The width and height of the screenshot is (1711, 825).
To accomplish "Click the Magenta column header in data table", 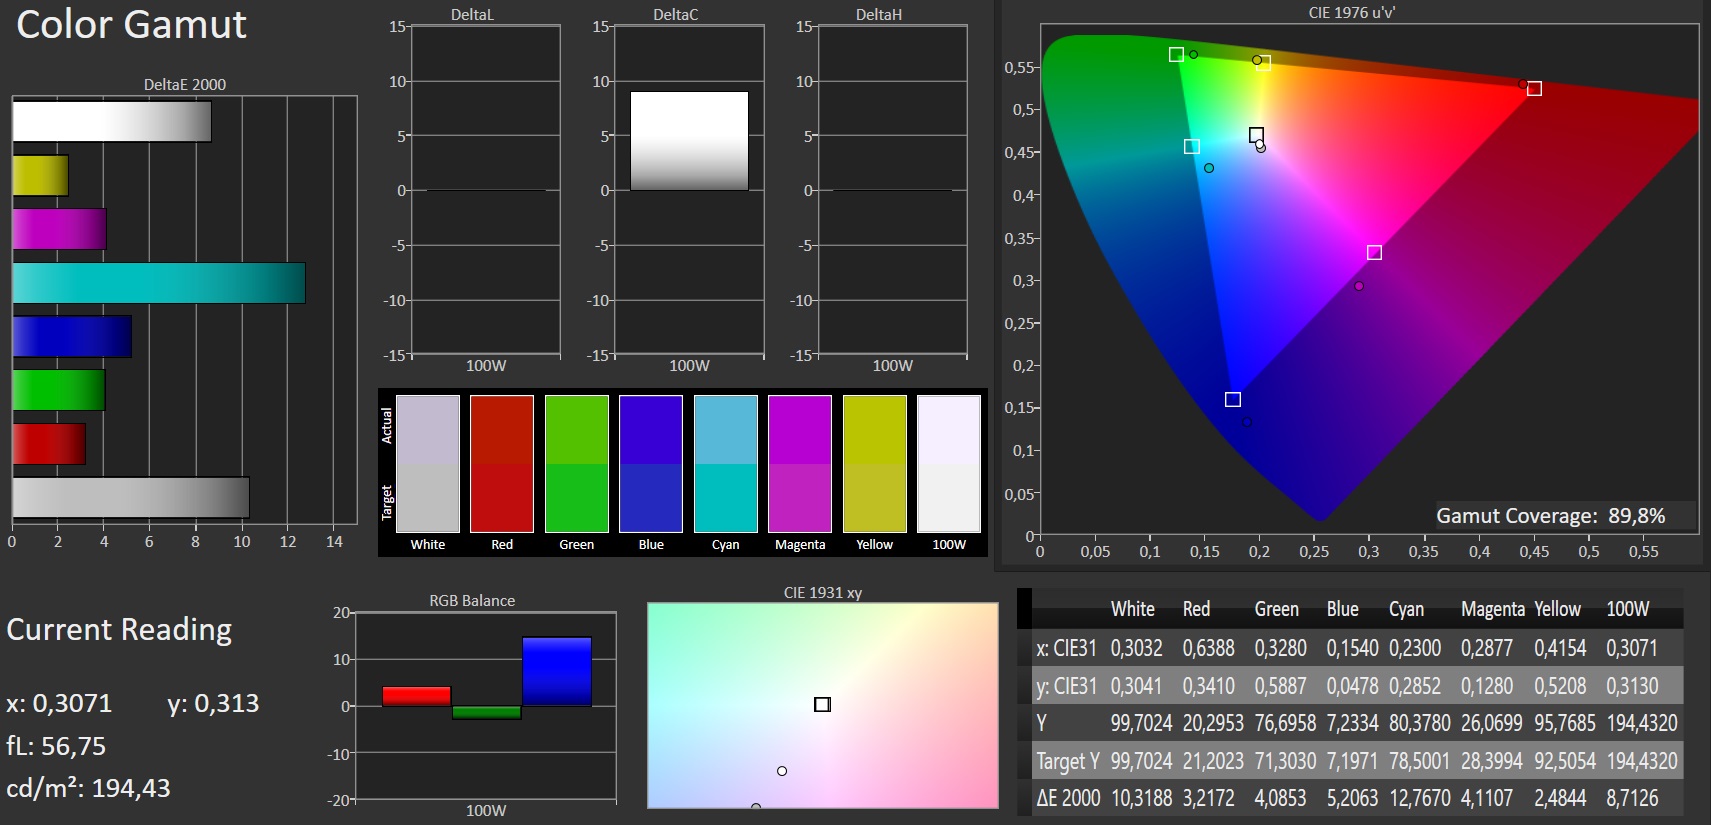I will point(1493,609).
